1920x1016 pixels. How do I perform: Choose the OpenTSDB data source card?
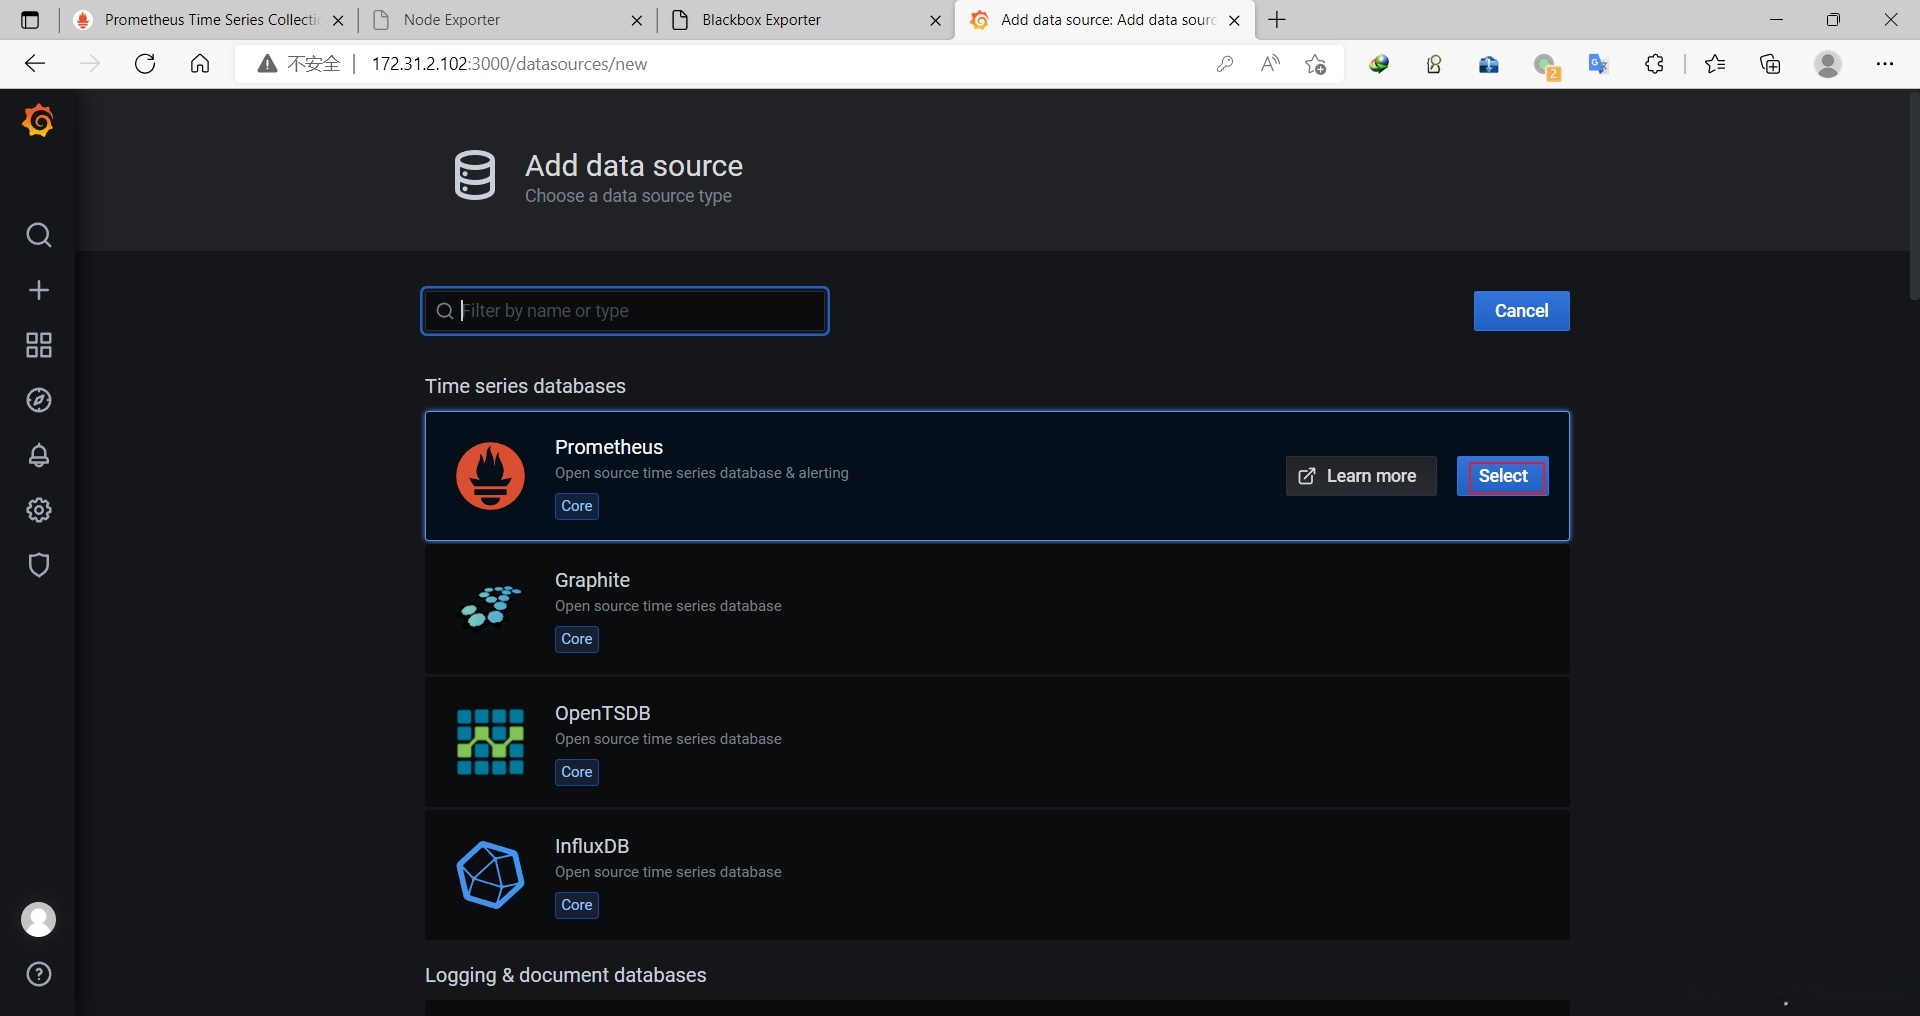click(x=997, y=742)
